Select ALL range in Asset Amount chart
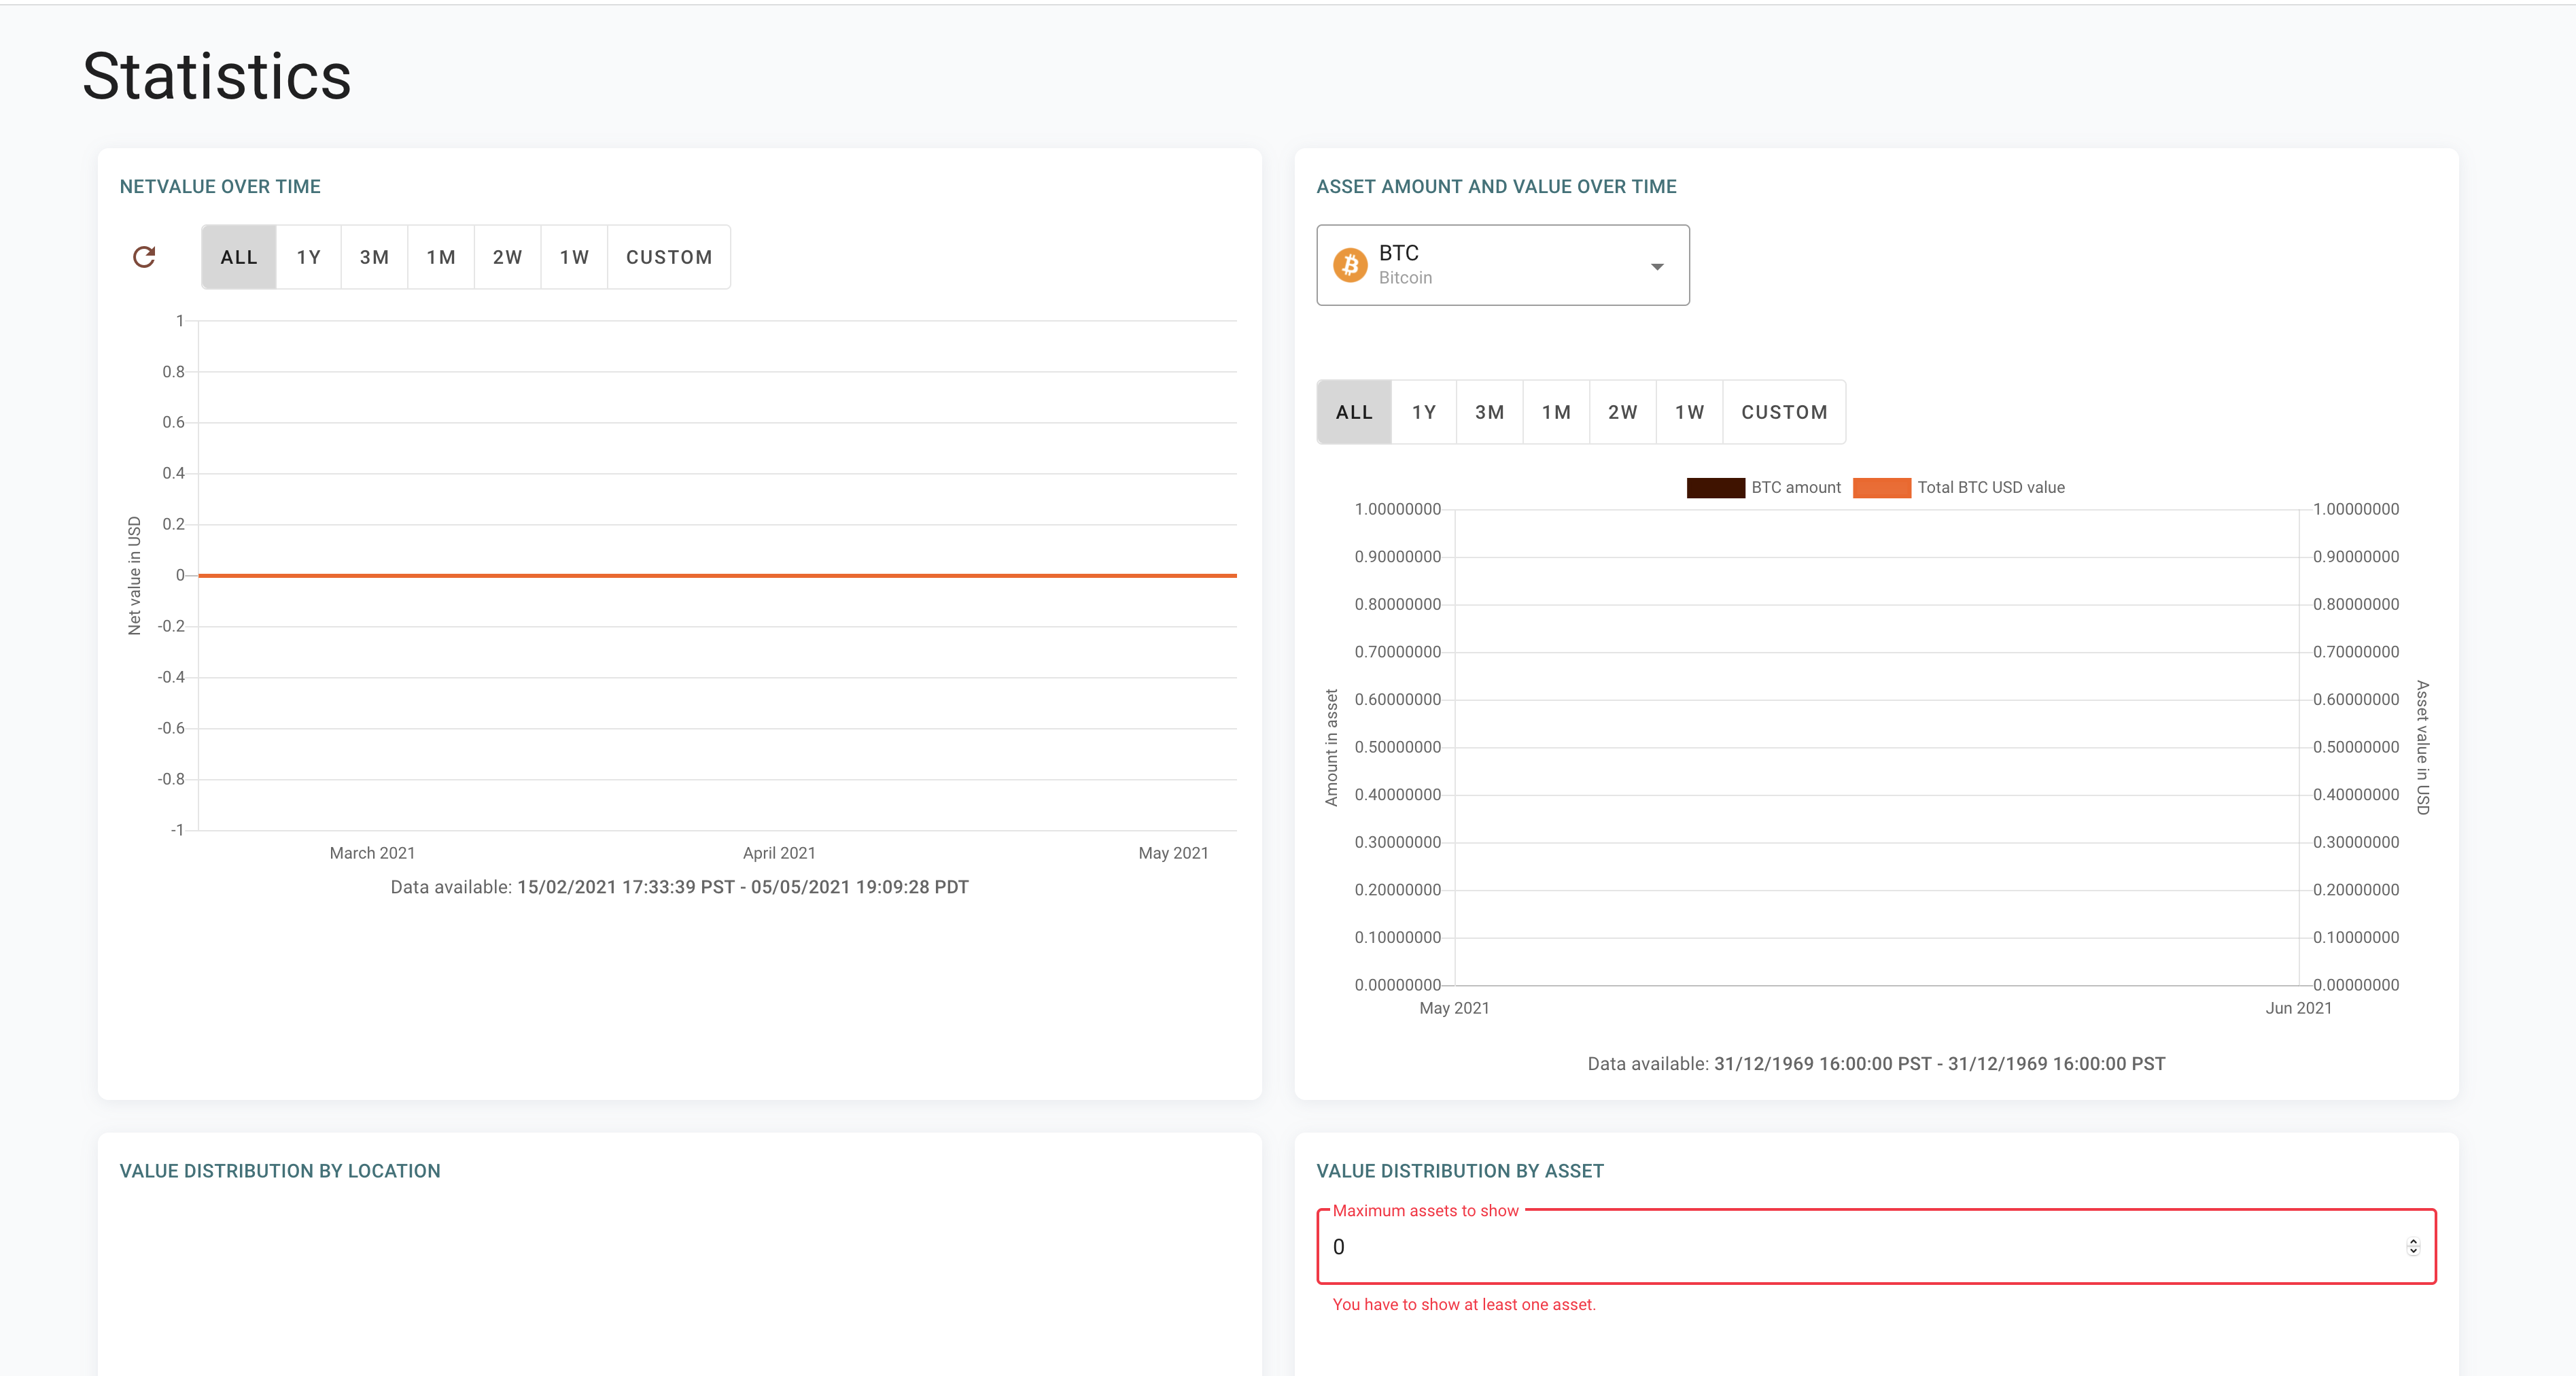Screen dimensions: 2576x1376 [1354, 412]
